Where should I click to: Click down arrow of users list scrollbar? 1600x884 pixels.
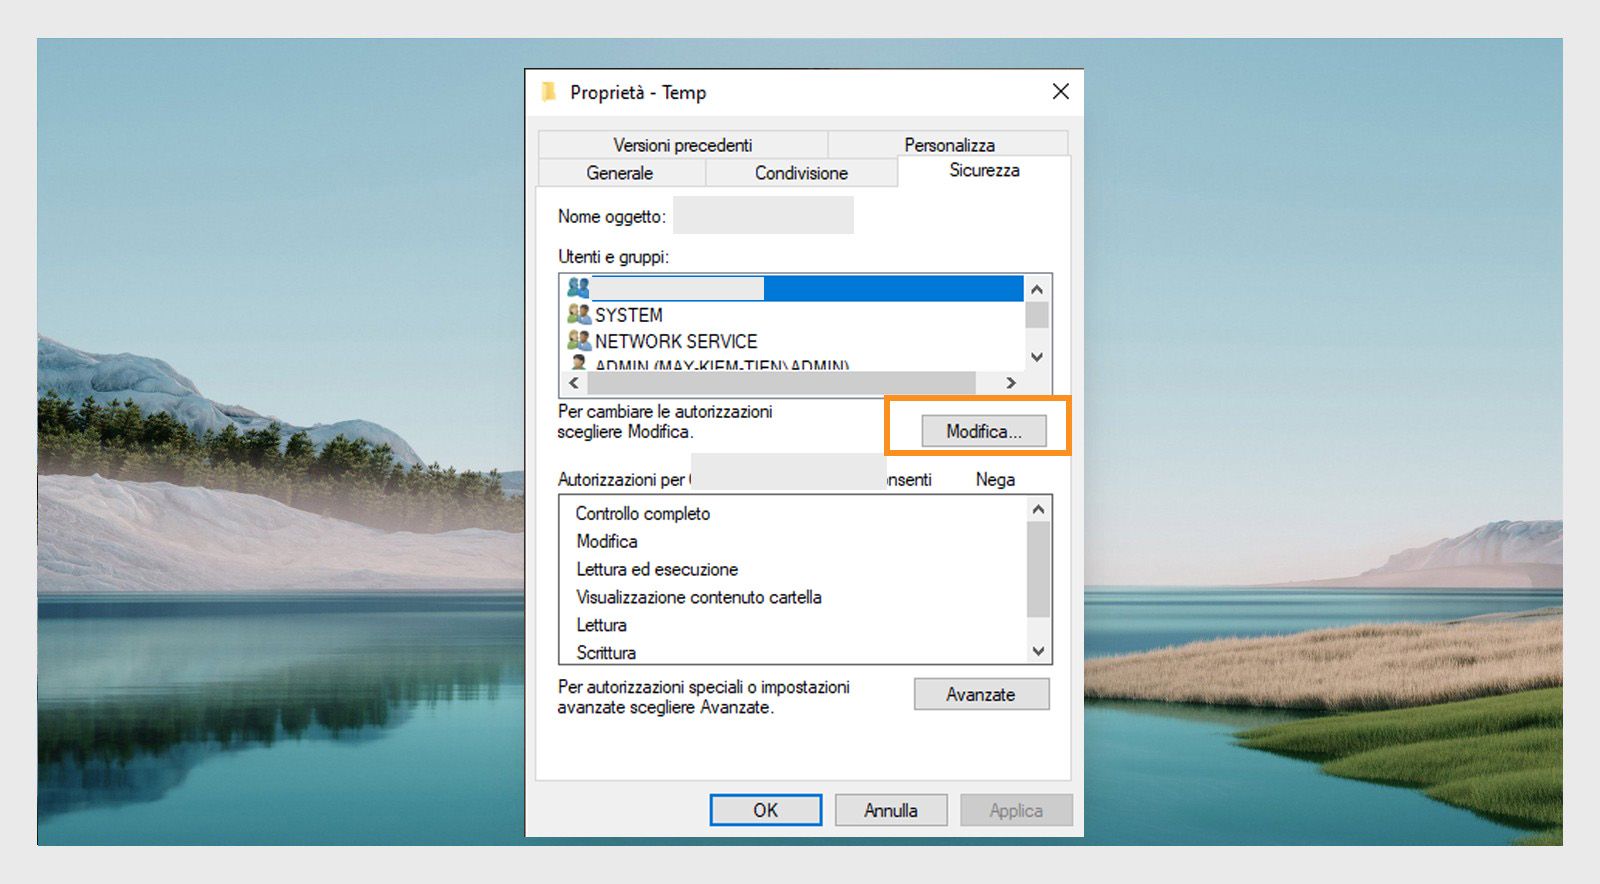(1037, 357)
